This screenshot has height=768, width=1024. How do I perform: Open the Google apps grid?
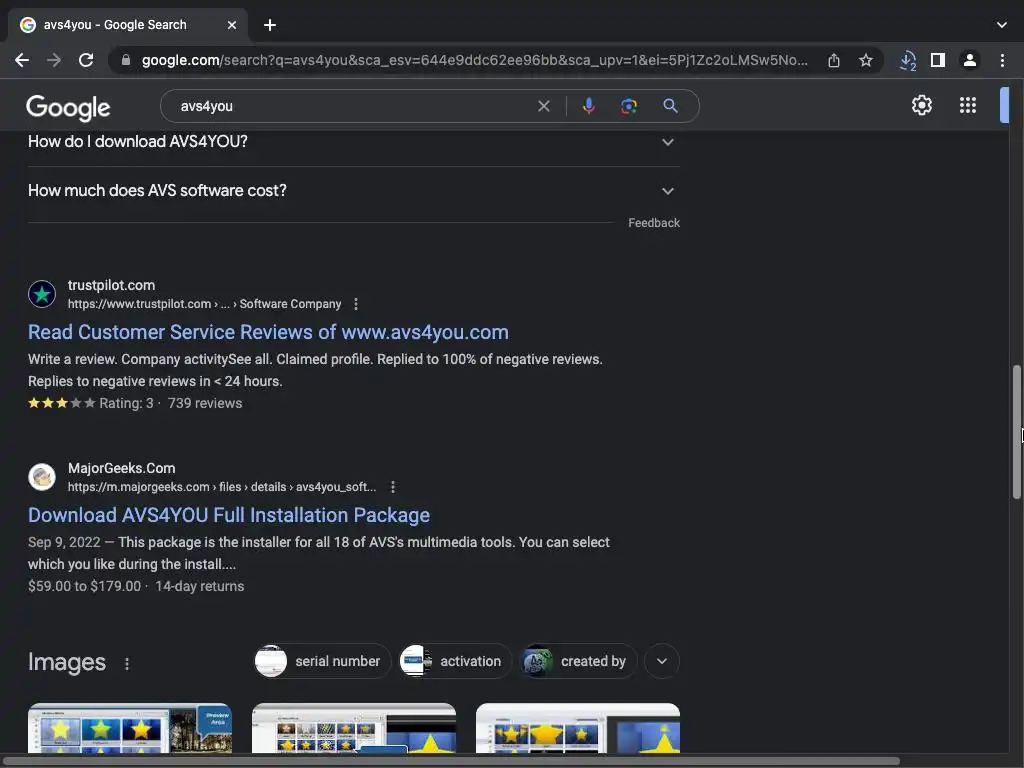click(968, 105)
